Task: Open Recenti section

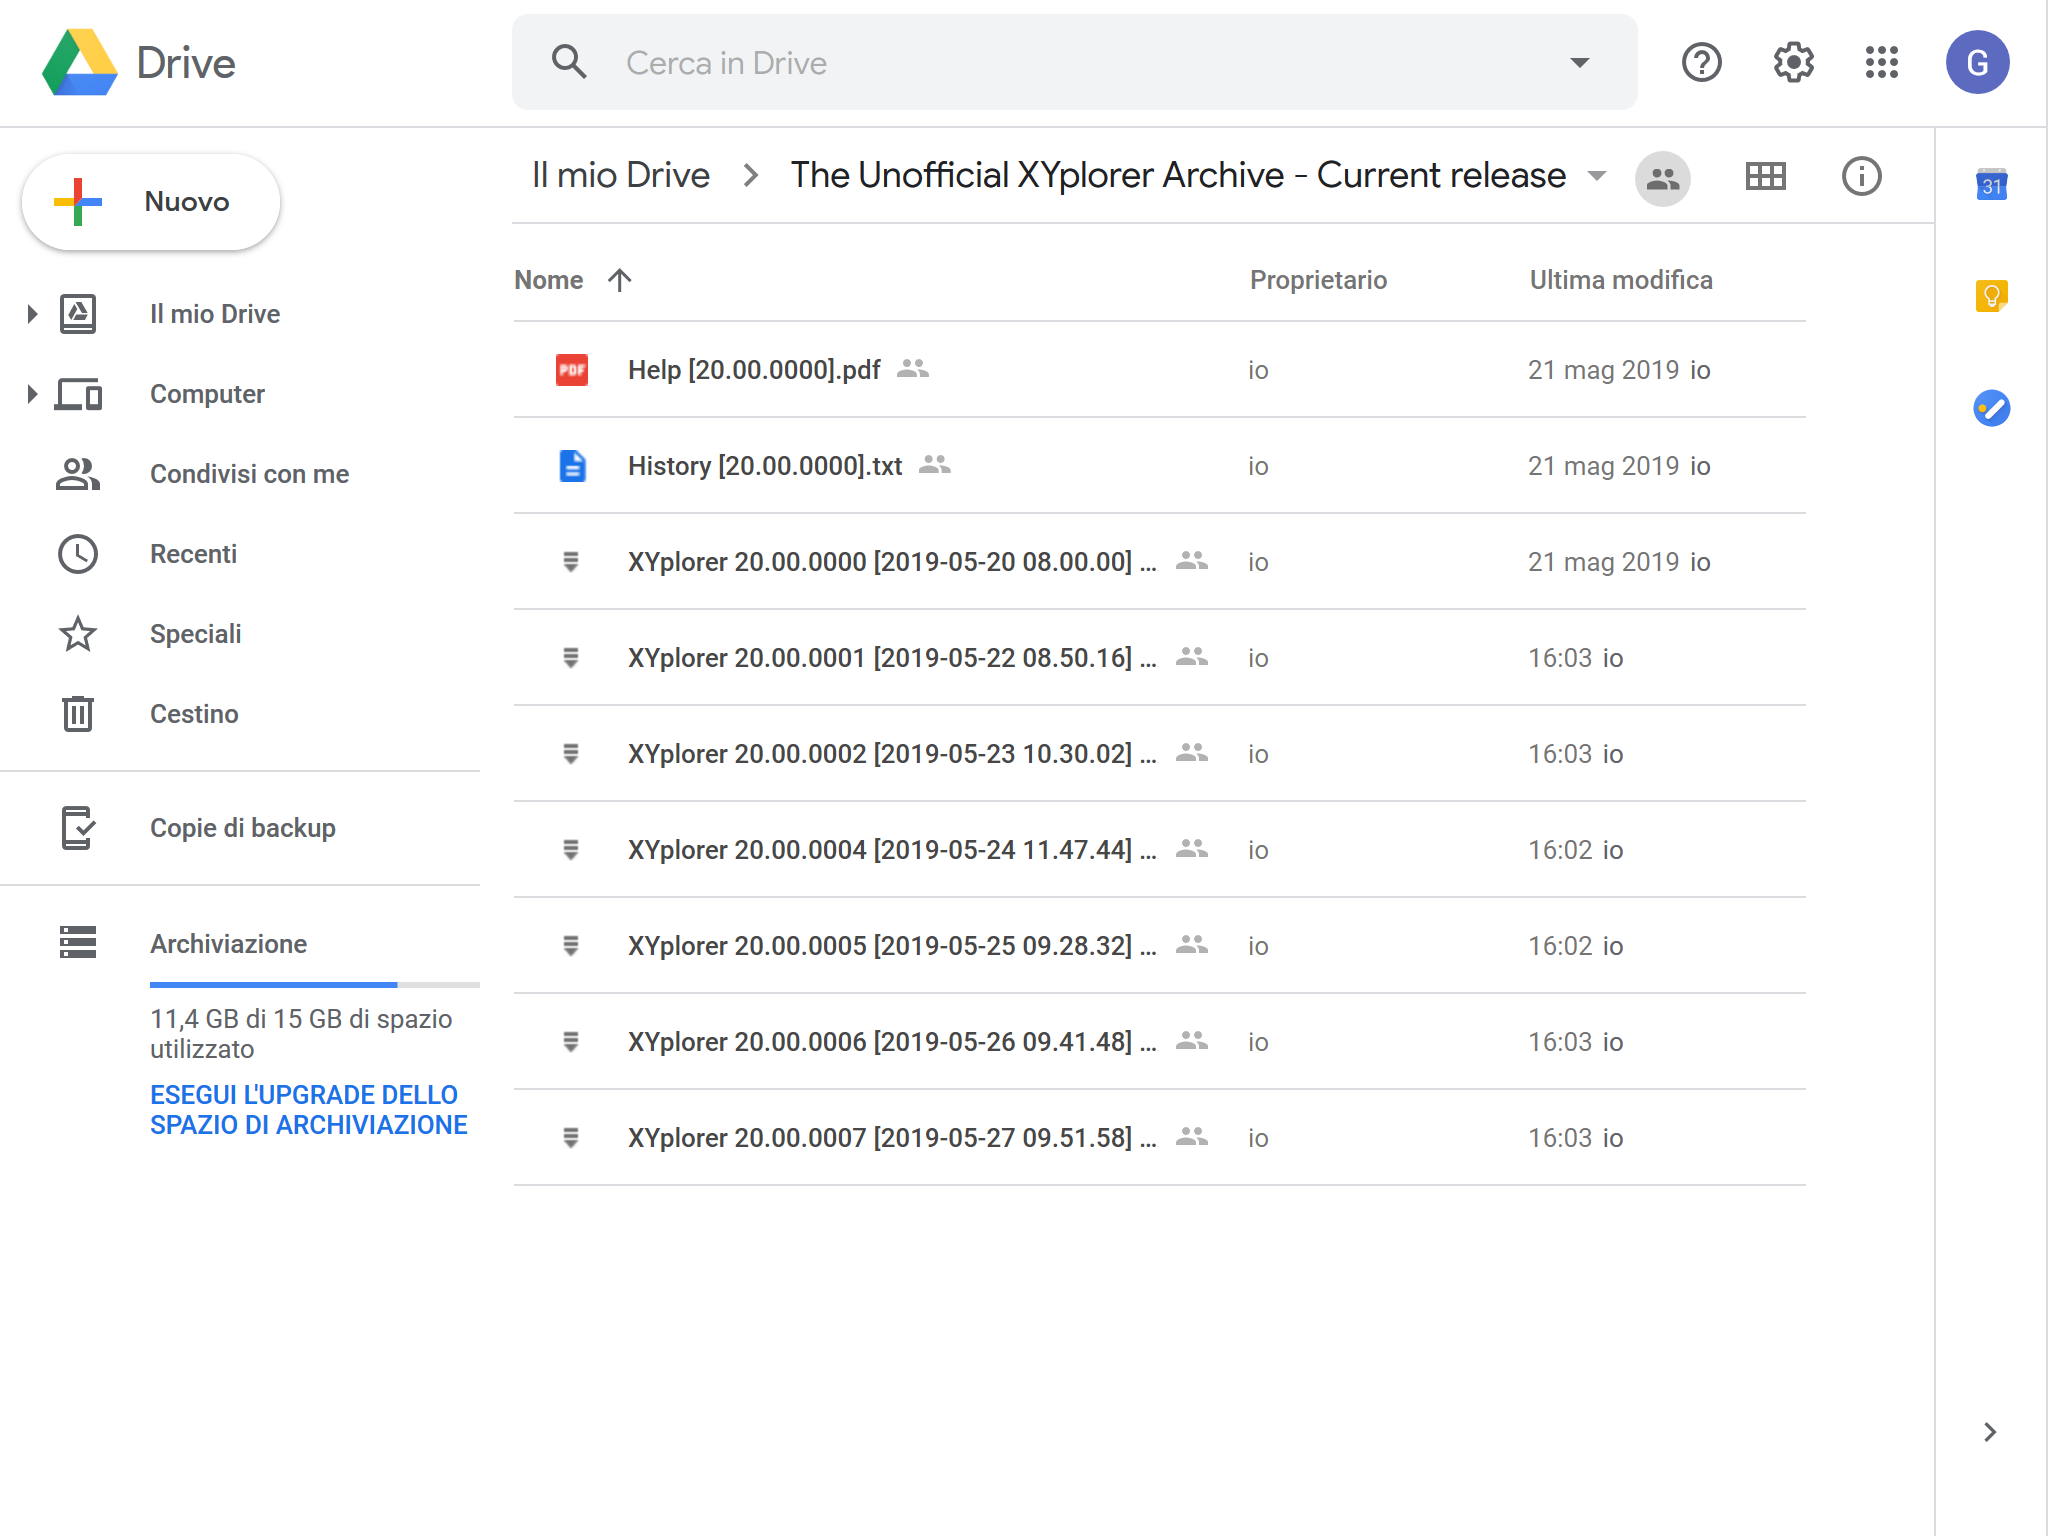Action: (193, 554)
